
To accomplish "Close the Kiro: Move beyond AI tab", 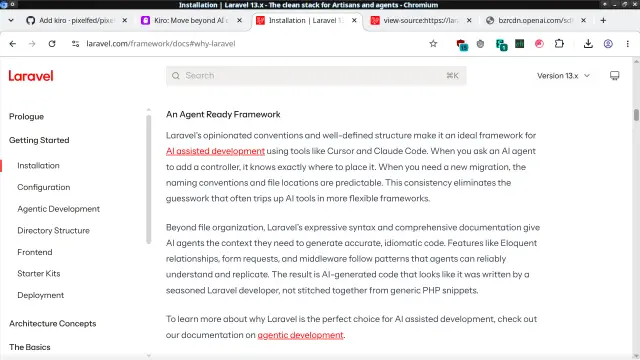I will (x=240, y=20).
